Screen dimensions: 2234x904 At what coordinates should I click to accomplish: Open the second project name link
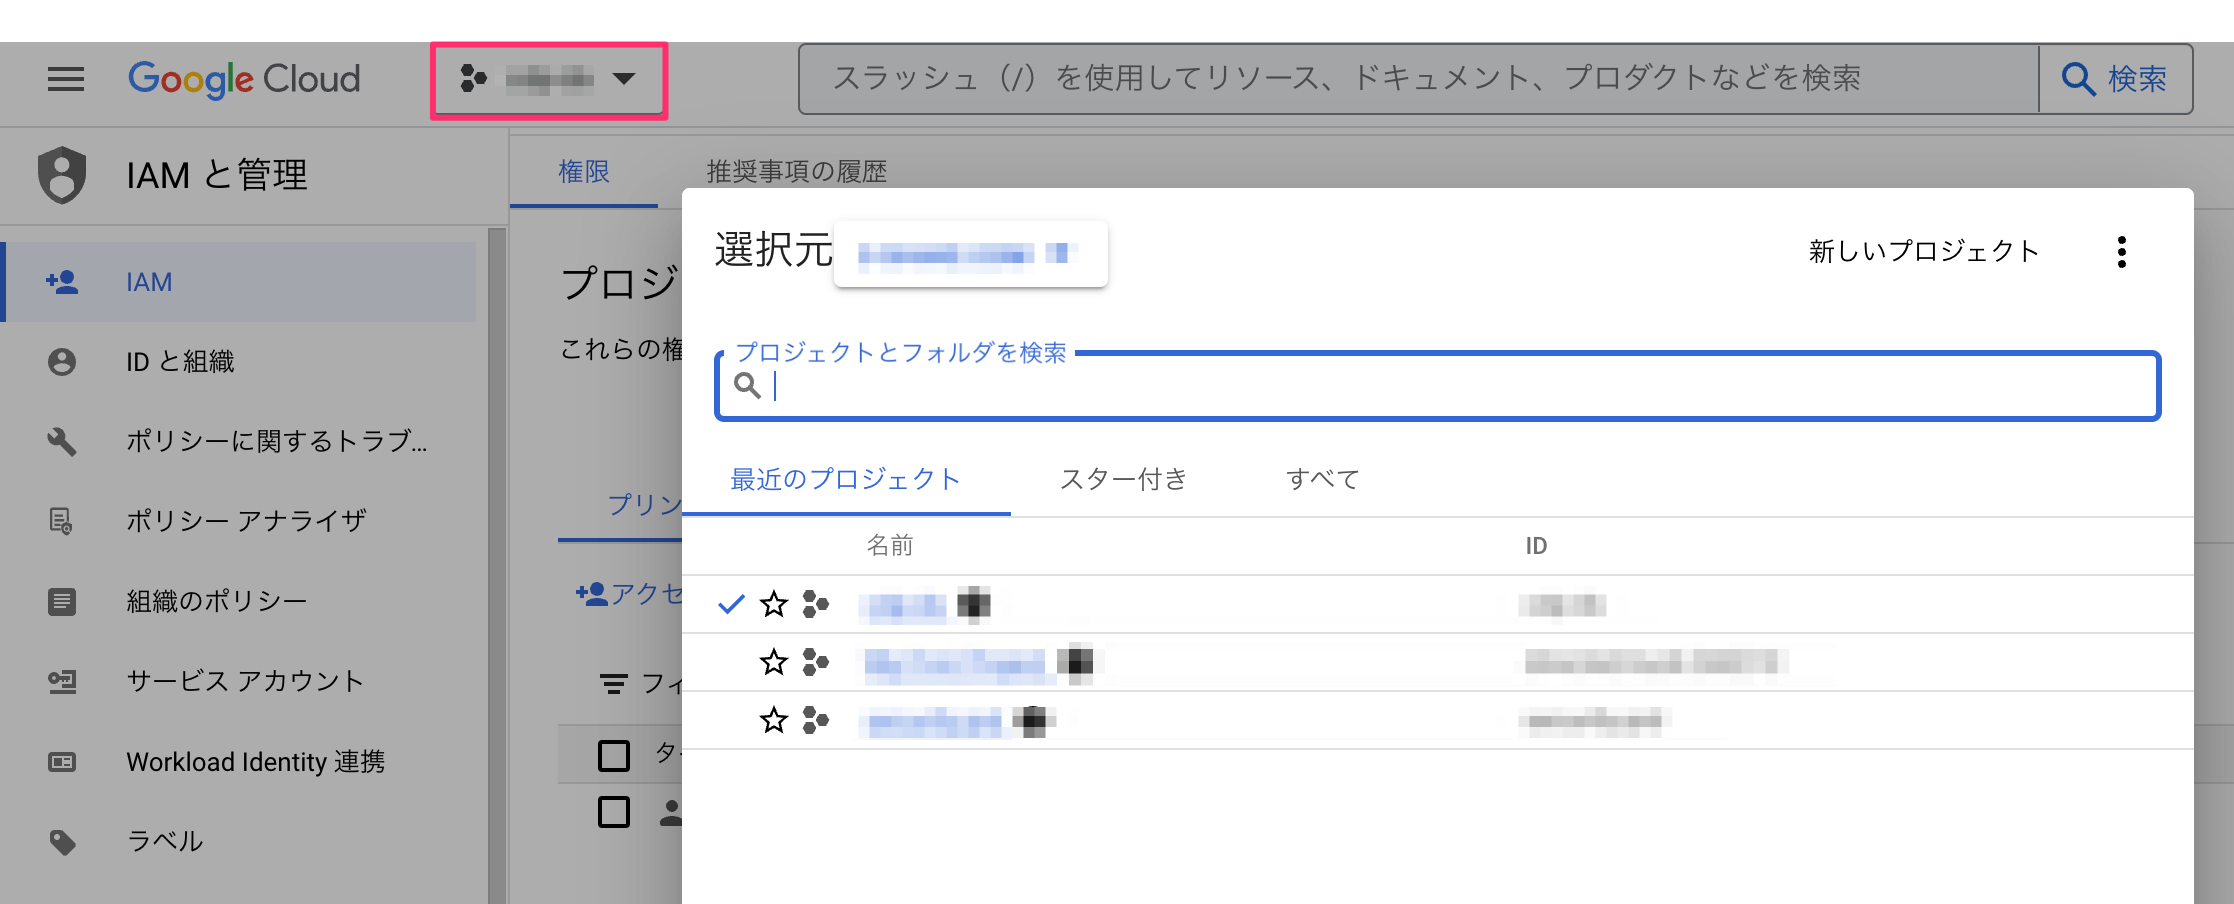[x=955, y=663]
